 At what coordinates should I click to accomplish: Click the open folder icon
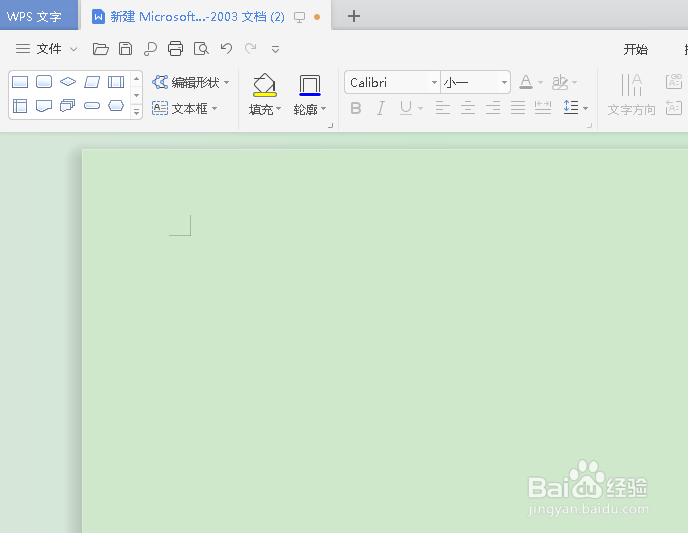tap(100, 49)
